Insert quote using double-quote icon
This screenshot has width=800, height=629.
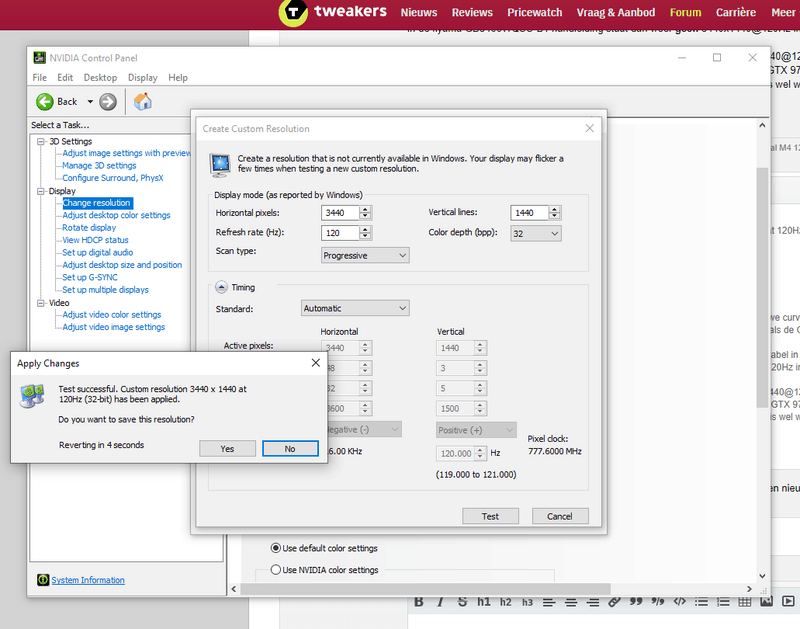636,601
